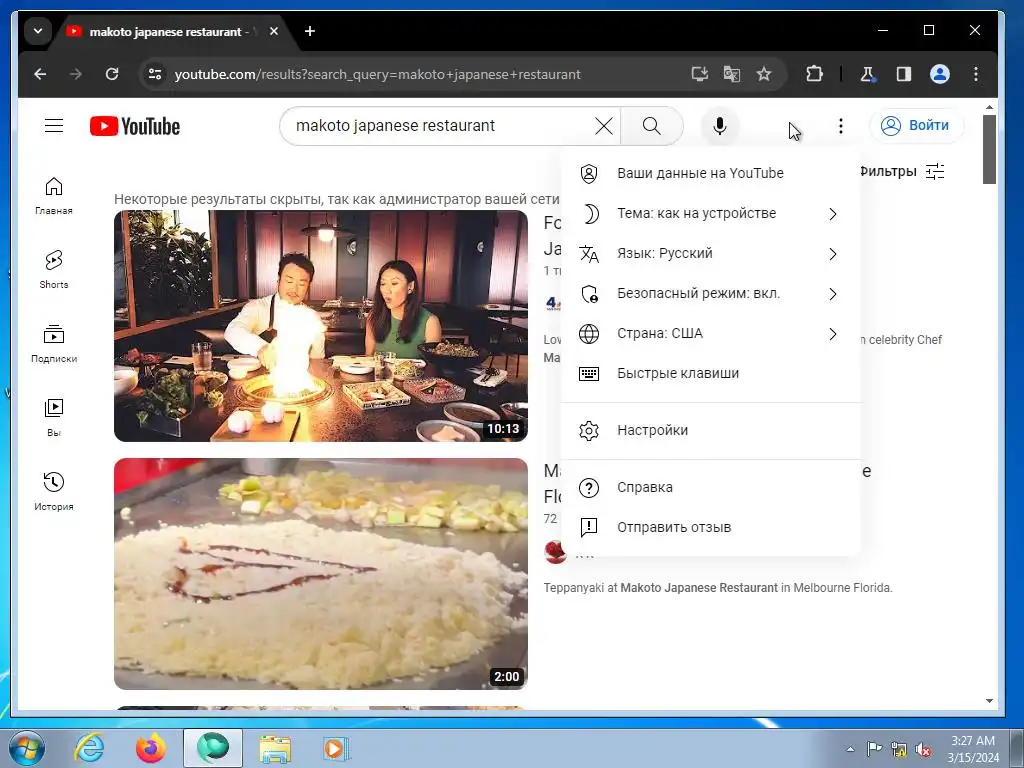
Task: Expand Безопасный режим: вкл. submenu
Action: click(x=710, y=293)
